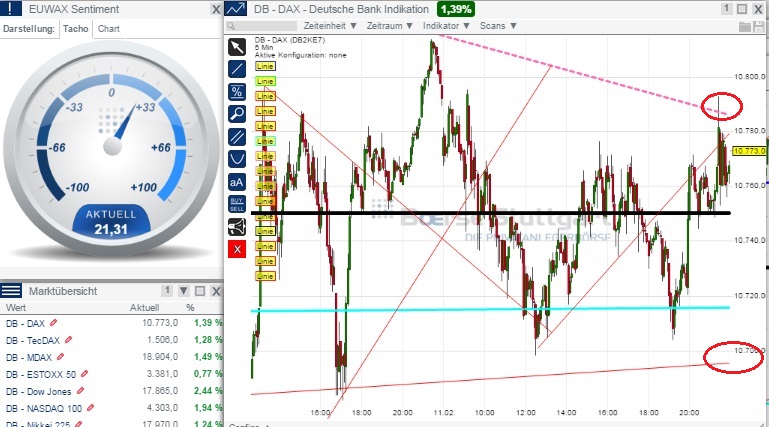Click the 18.904,0 MDAX value
This screenshot has height=427, width=769.
click(x=160, y=357)
